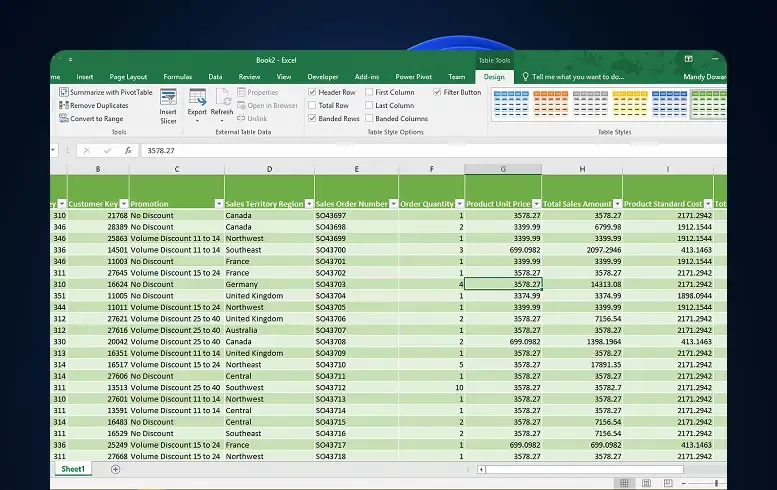Switch to the Power Pivot tab
The image size is (777, 490).
click(414, 76)
